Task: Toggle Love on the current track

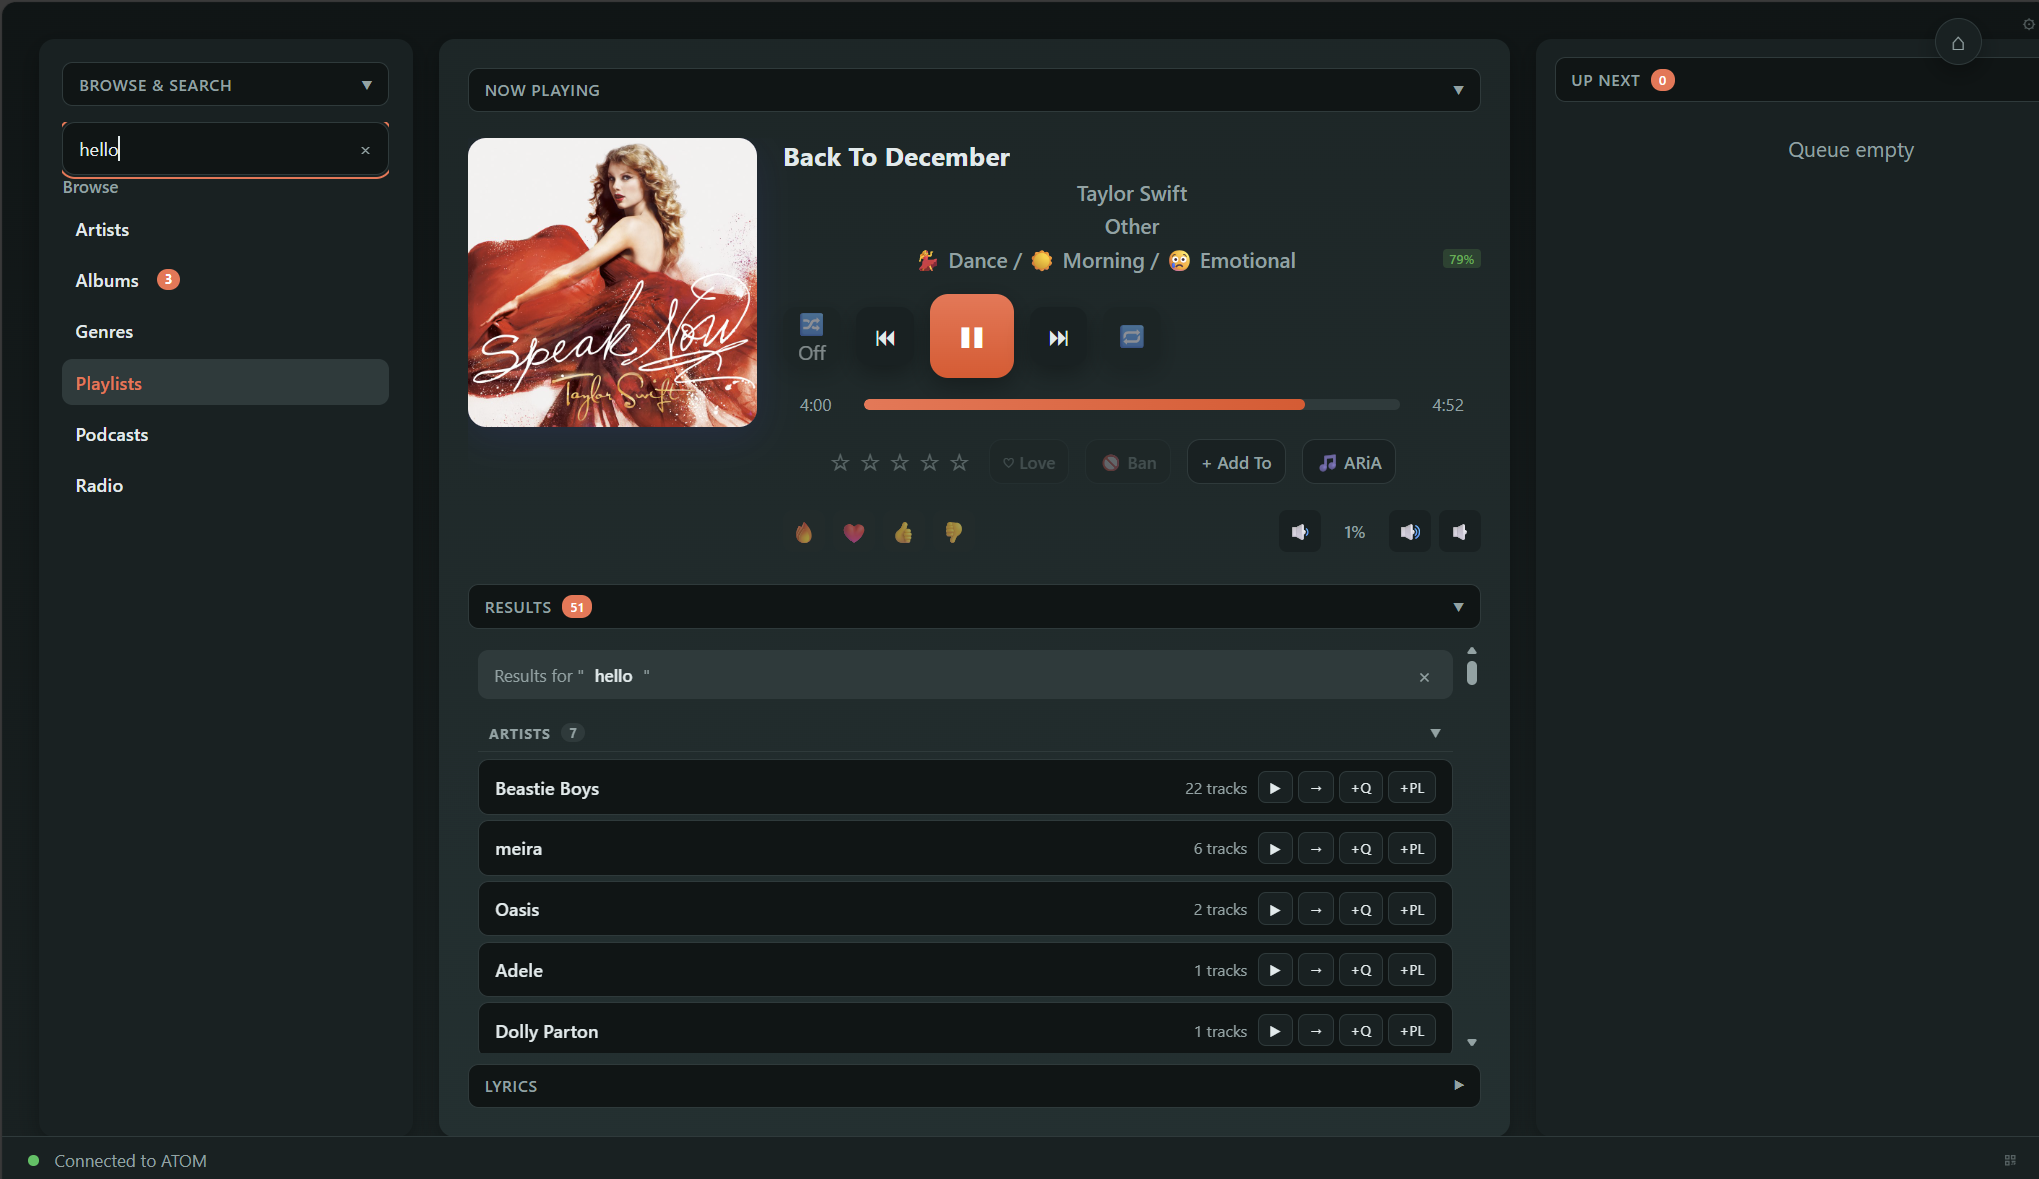Action: point(1029,462)
